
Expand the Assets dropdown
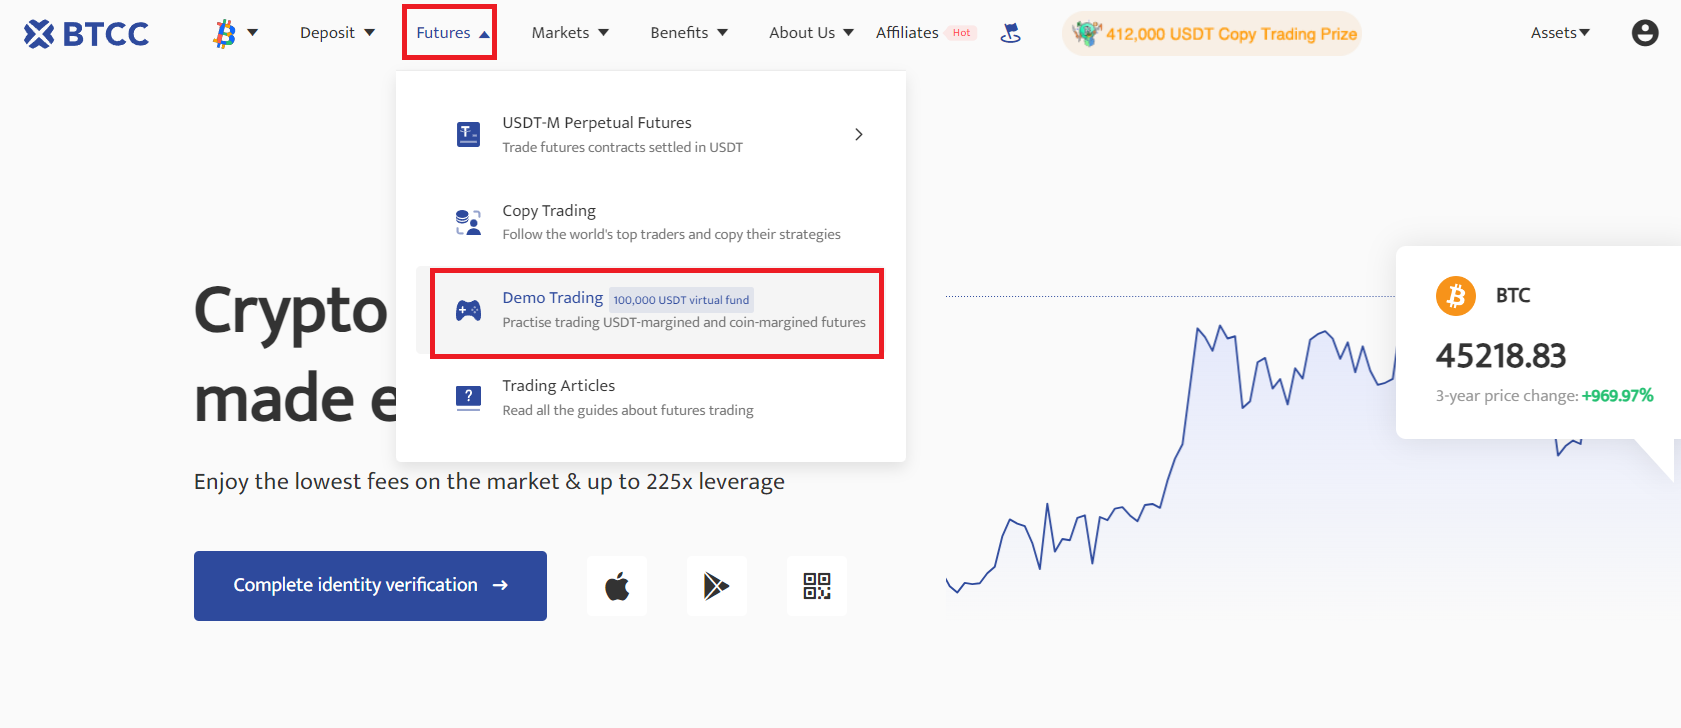(x=1560, y=33)
